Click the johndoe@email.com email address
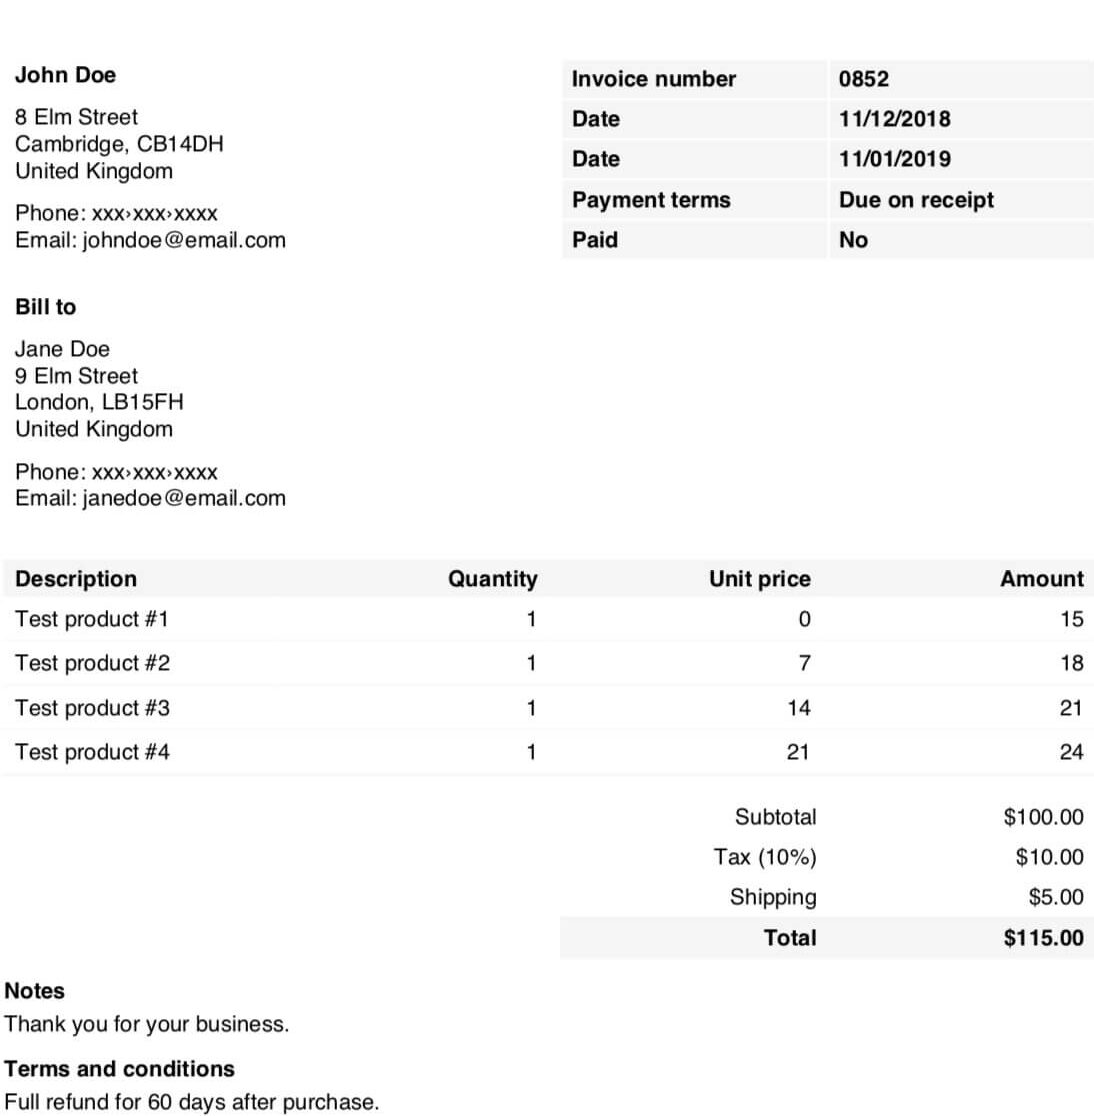 (184, 241)
